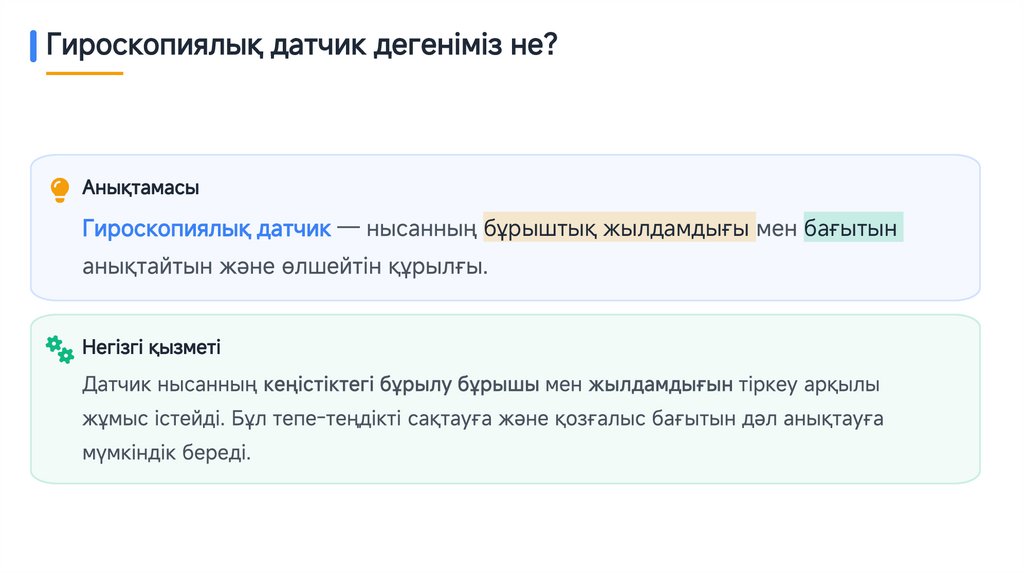
Task: Click the word мен between the highlighted terms
Action: (778, 229)
